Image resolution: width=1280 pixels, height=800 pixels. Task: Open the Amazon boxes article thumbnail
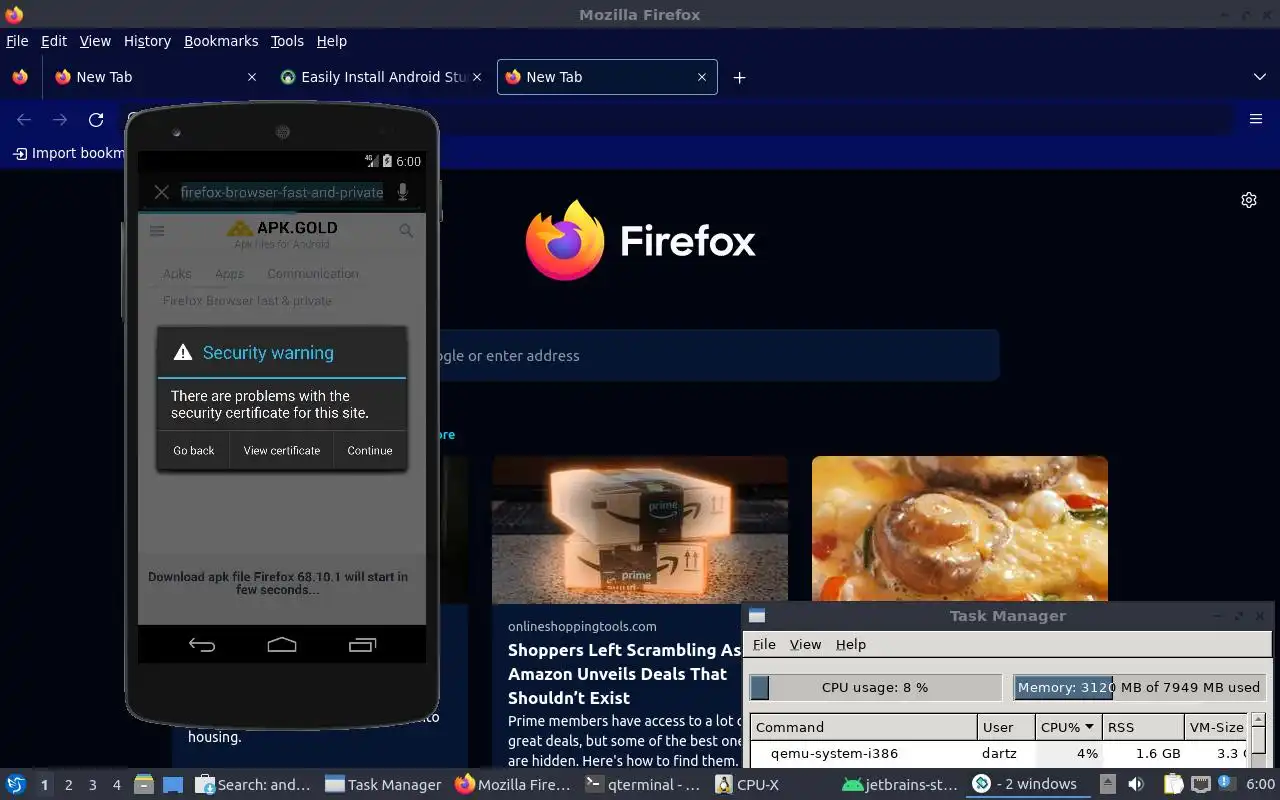640,530
